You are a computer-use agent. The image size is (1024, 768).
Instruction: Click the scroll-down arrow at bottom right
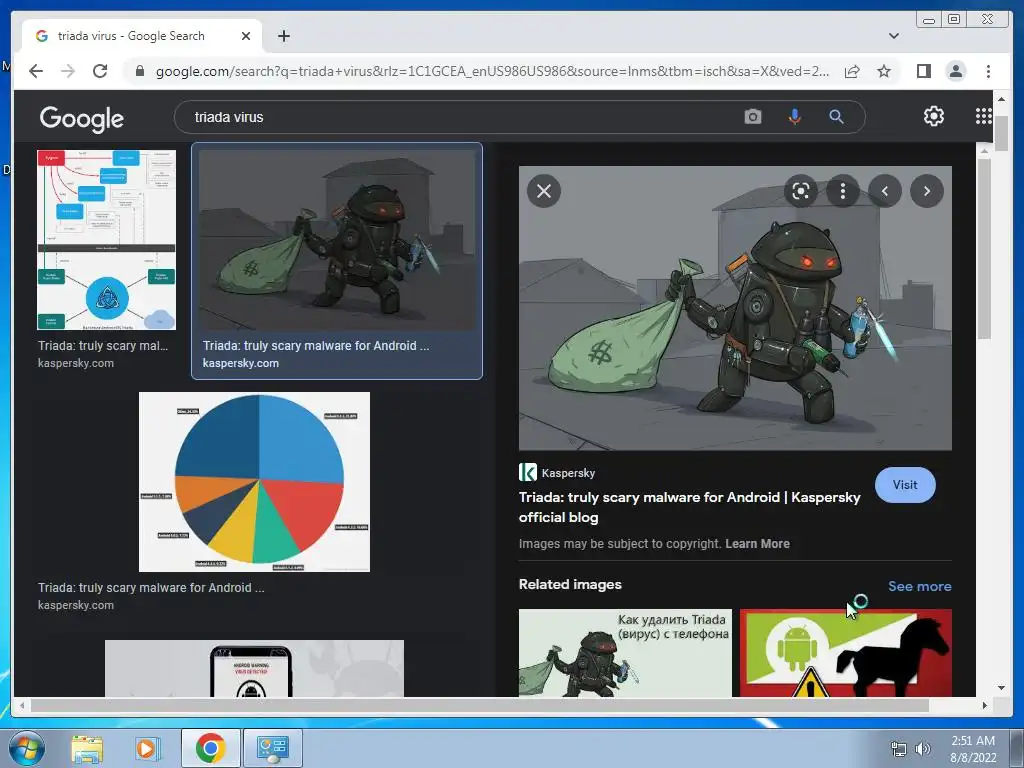click(x=1001, y=688)
